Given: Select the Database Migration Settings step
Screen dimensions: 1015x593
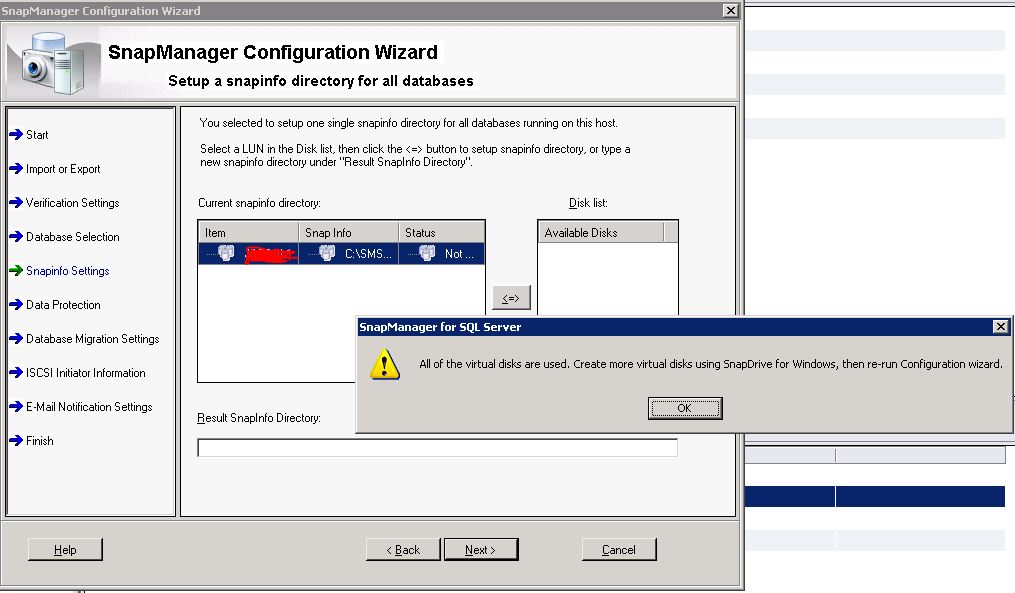Looking at the screenshot, I should point(93,339).
